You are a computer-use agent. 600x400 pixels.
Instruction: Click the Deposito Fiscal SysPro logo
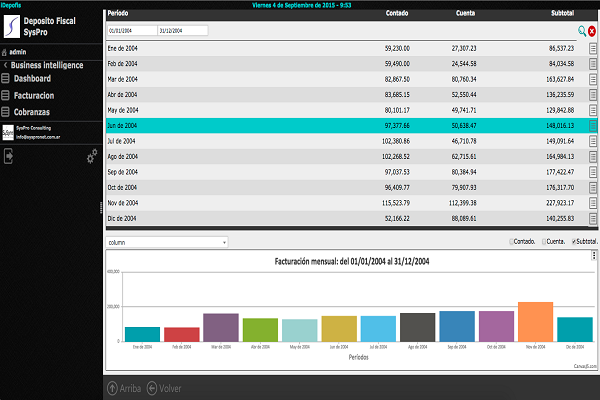pos(11,26)
